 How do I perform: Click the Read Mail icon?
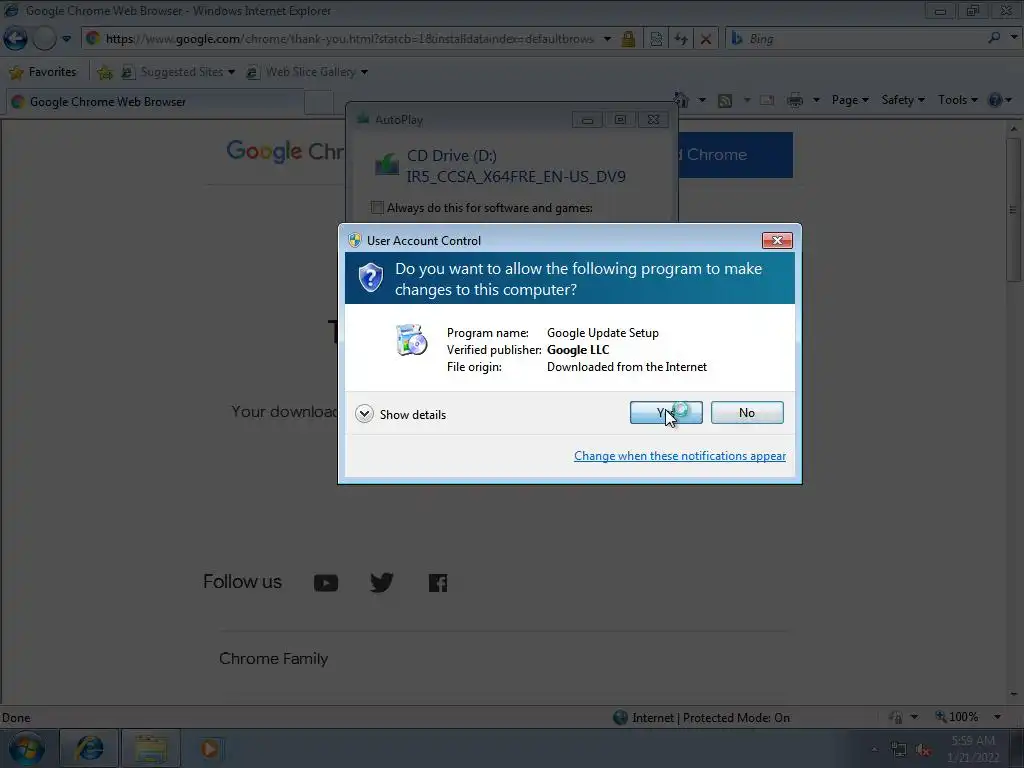tap(767, 101)
